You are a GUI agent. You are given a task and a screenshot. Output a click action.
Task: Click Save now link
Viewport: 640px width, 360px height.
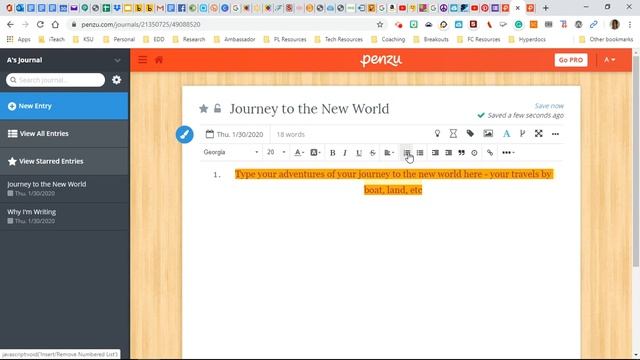tap(549, 106)
